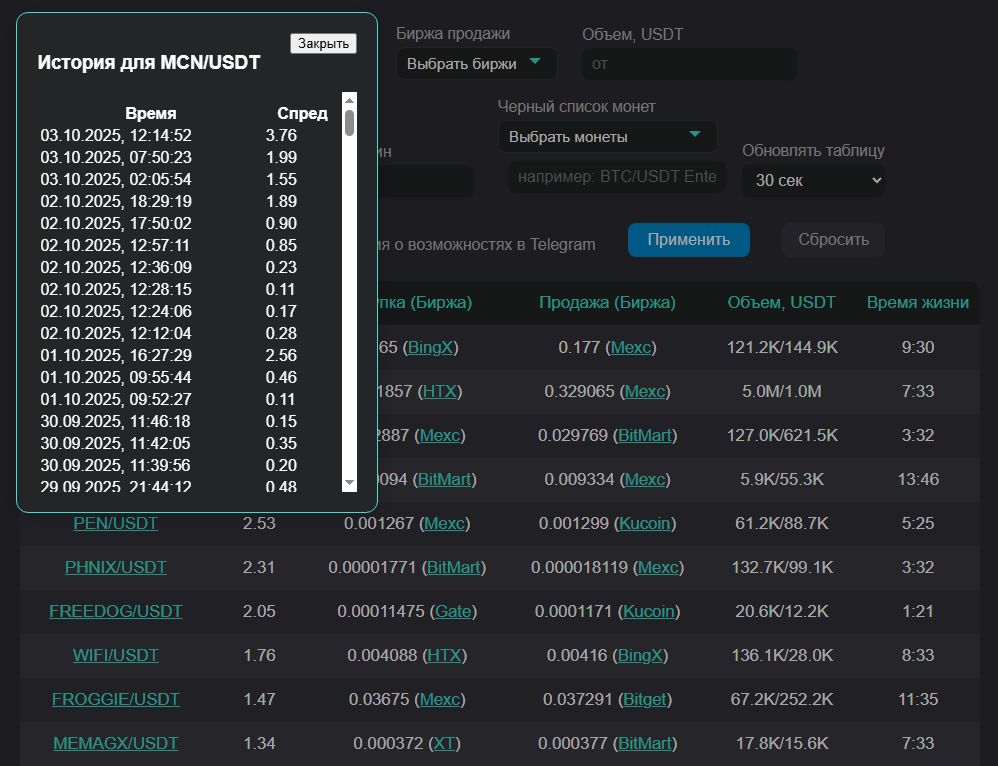Click the history list scroll-down arrow
The height and width of the screenshot is (766, 998).
349,483
